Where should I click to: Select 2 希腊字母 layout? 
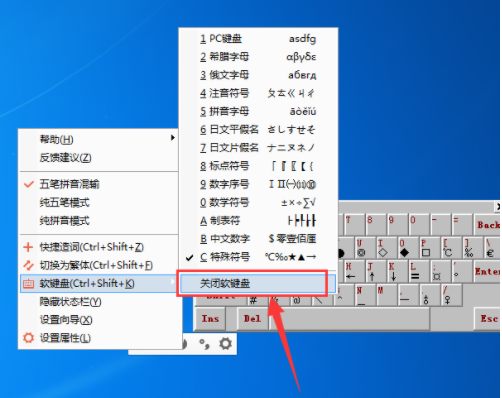pyautogui.click(x=258, y=57)
